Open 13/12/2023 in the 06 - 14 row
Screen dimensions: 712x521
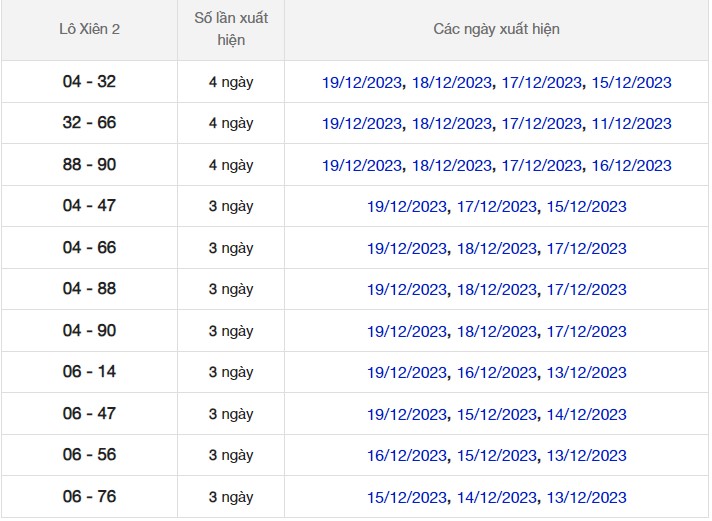[586, 373]
